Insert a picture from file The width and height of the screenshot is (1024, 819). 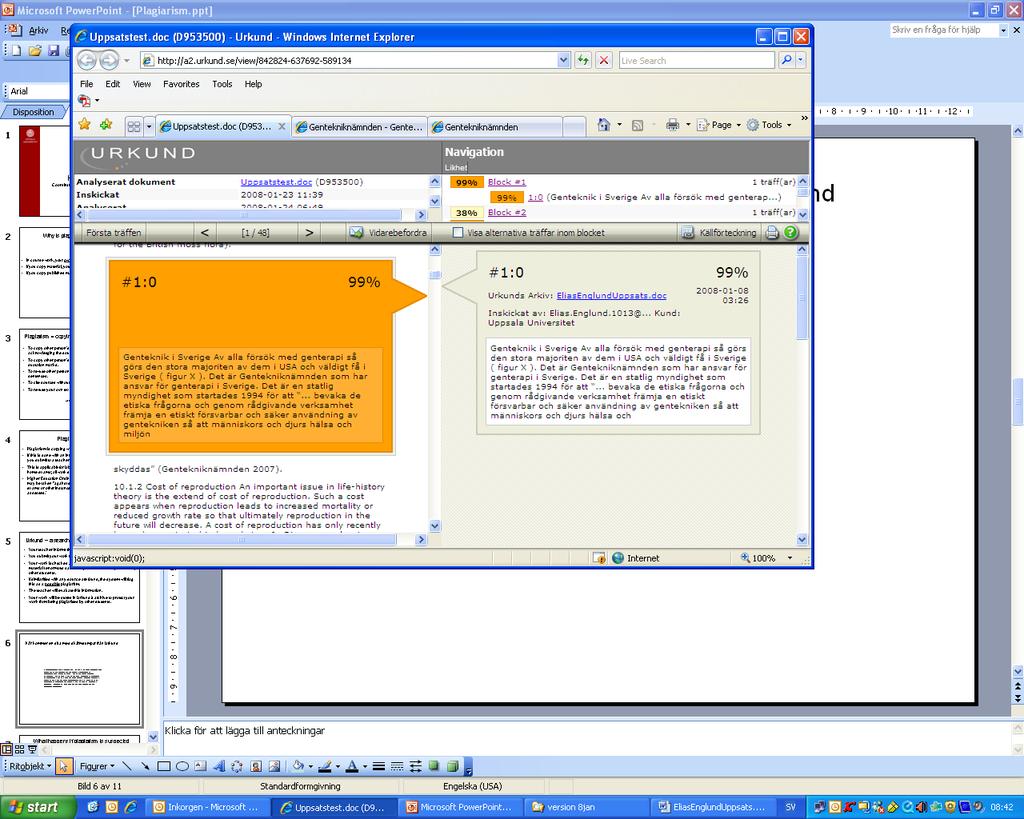[274, 766]
